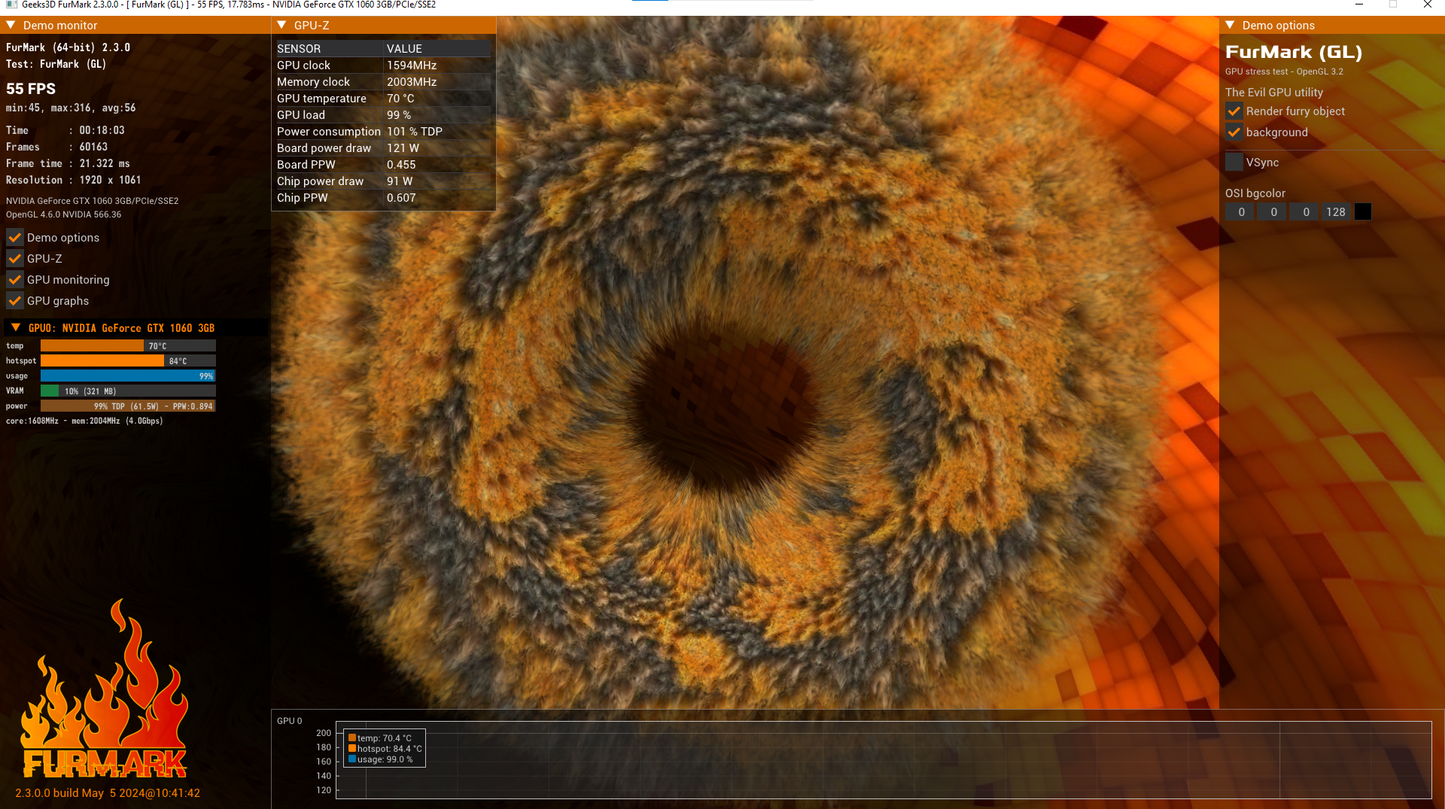Collapse the GPU-Z panel triangle

pos(282,25)
